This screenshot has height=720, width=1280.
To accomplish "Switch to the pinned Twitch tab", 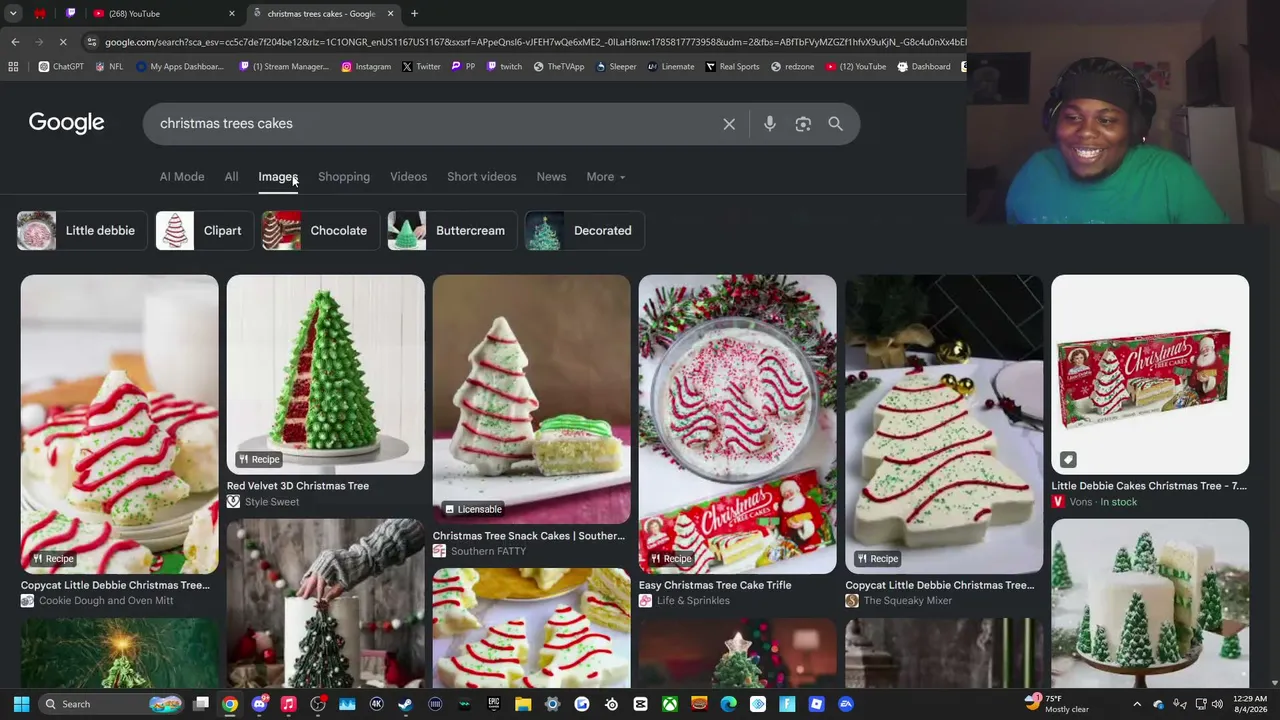I will click(70, 14).
